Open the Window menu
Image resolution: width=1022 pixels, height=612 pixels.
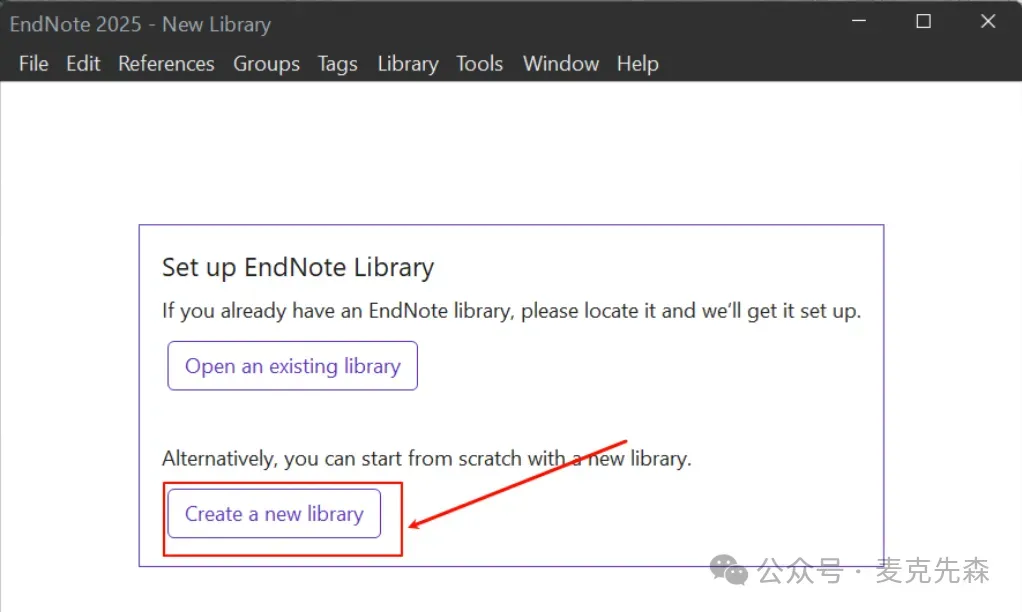[x=561, y=63]
